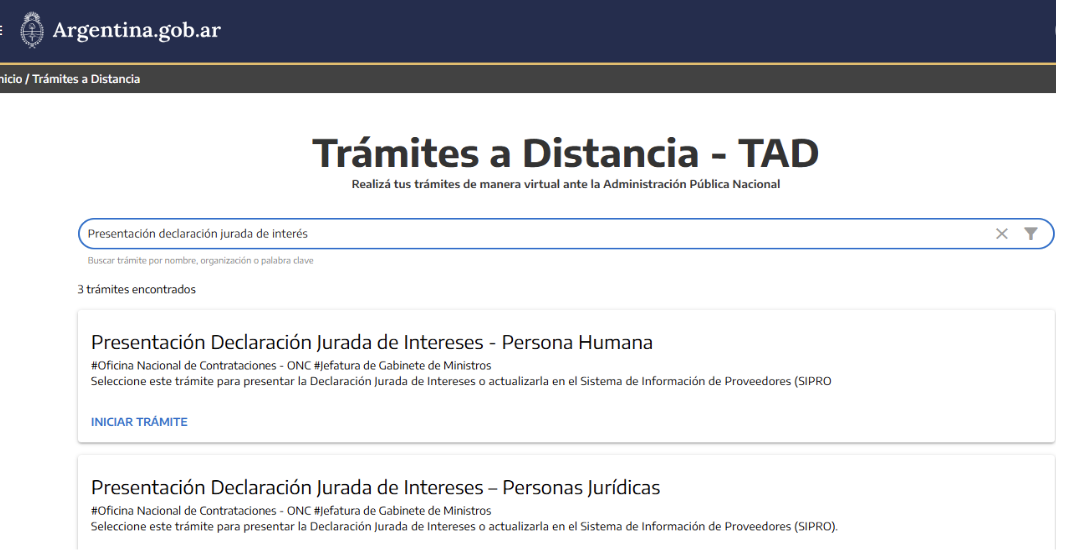Open search filters via funnel icon
This screenshot has width=1066, height=558.
pyautogui.click(x=1031, y=234)
